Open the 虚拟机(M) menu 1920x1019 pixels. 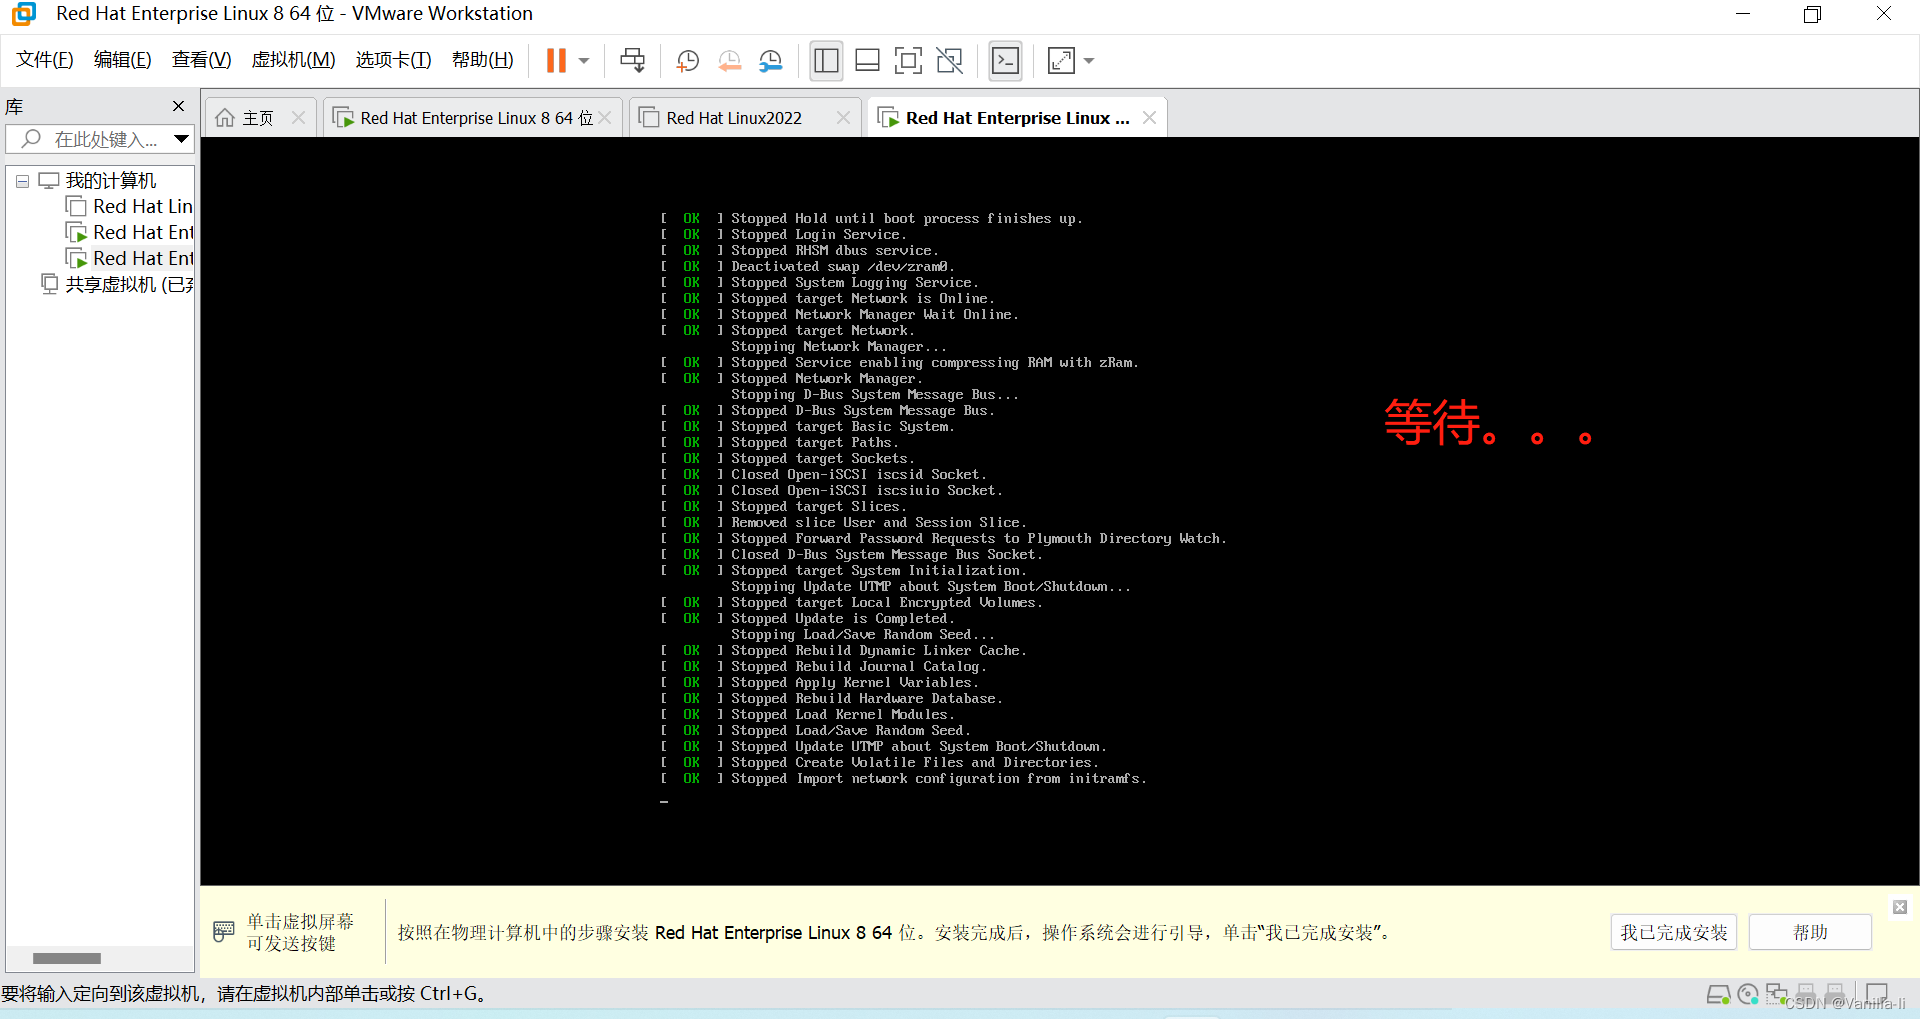coord(293,60)
